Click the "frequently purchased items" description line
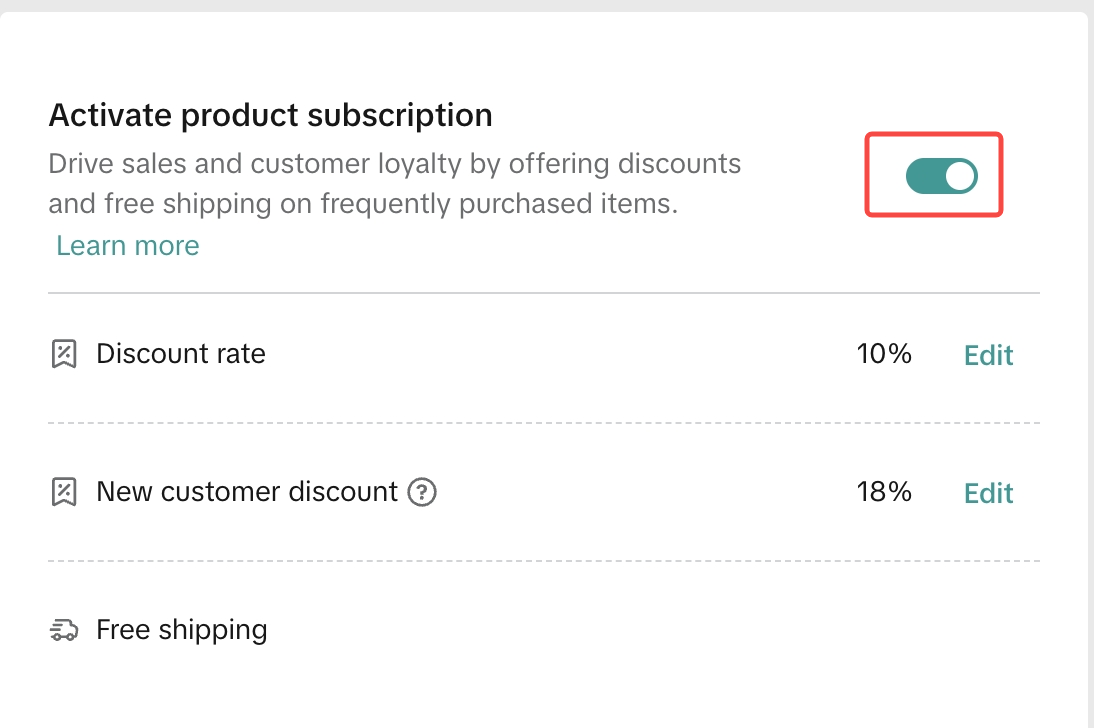The image size is (1094, 728). tap(363, 204)
